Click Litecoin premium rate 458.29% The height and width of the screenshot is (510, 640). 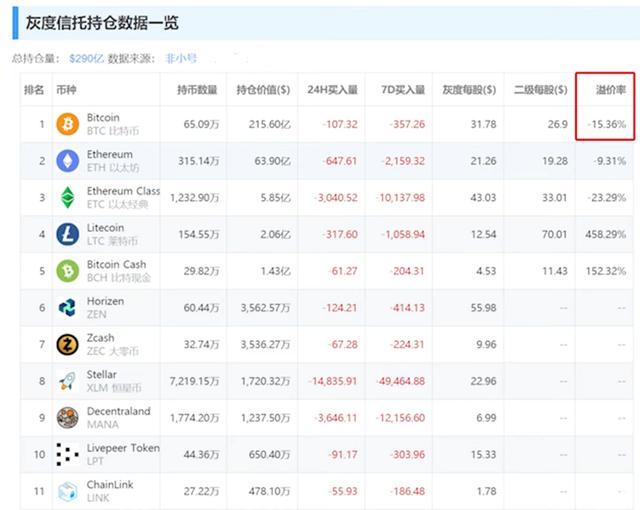pyautogui.click(x=605, y=234)
